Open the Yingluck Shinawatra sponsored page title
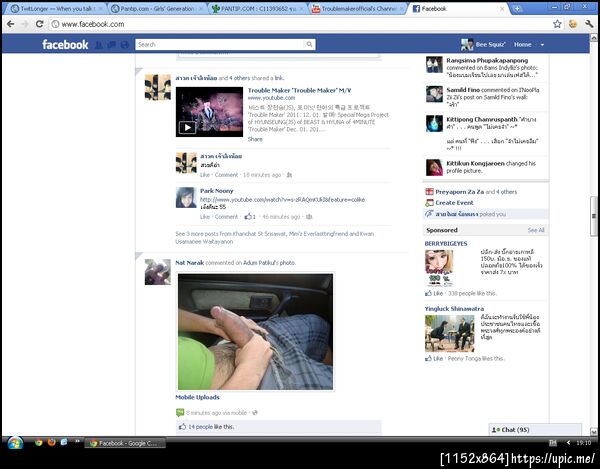Image resolution: width=600 pixels, height=469 pixels. [454, 309]
